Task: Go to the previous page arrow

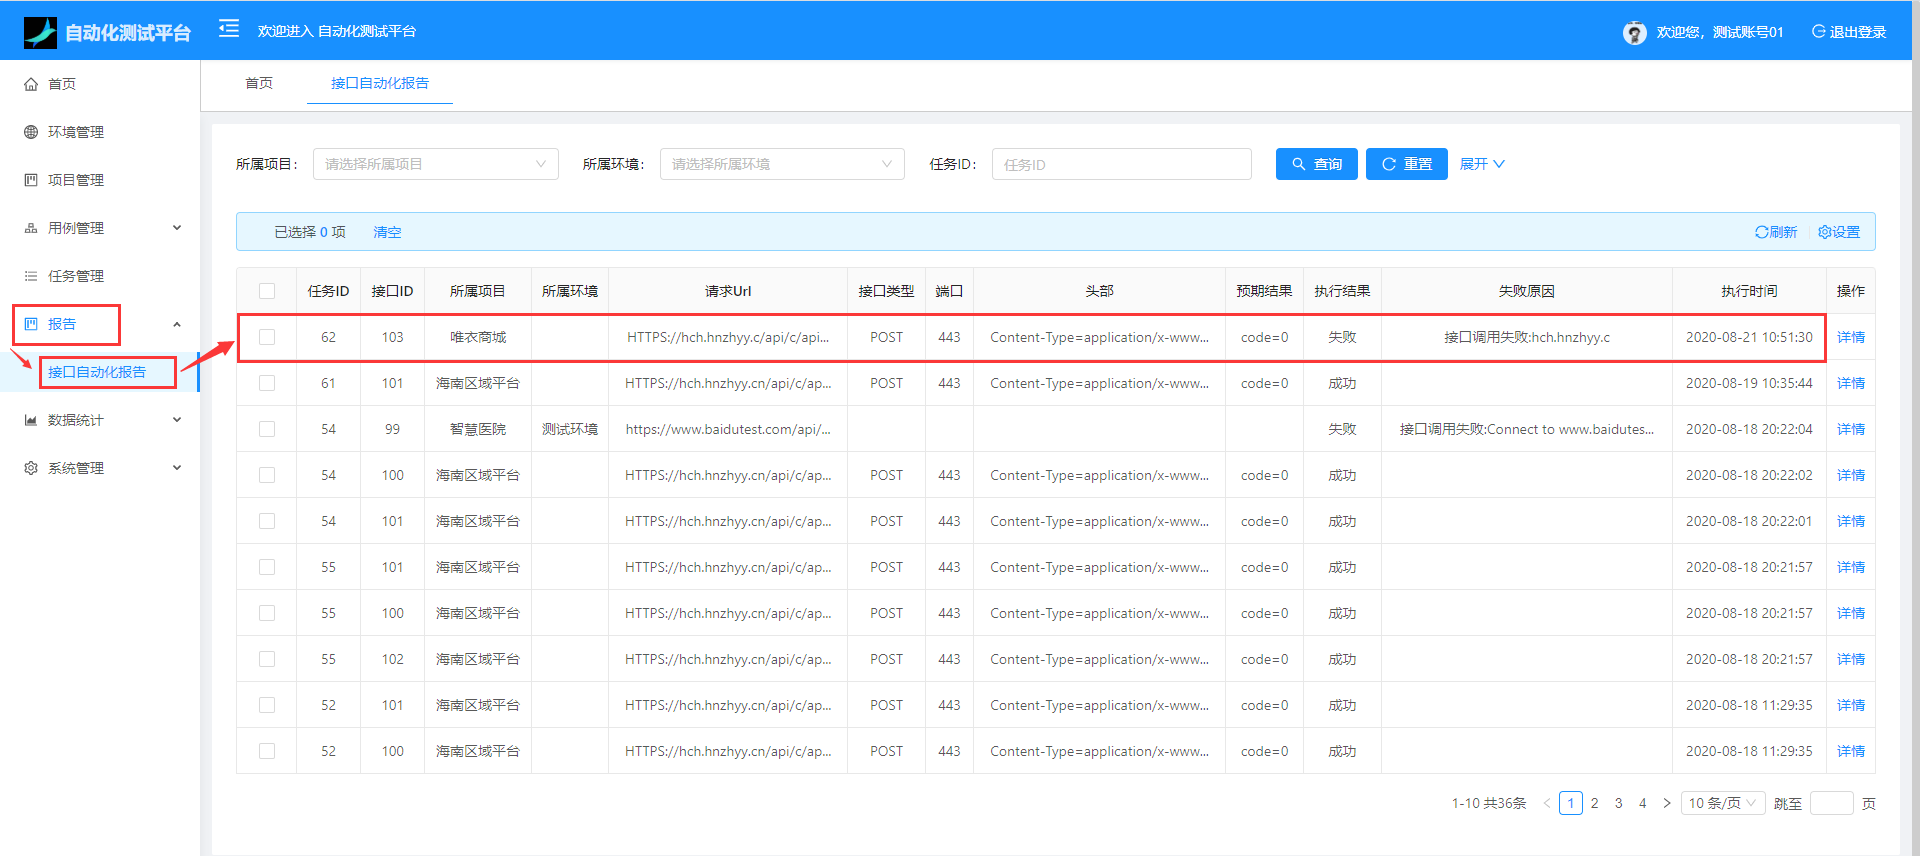Action: click(x=1547, y=803)
